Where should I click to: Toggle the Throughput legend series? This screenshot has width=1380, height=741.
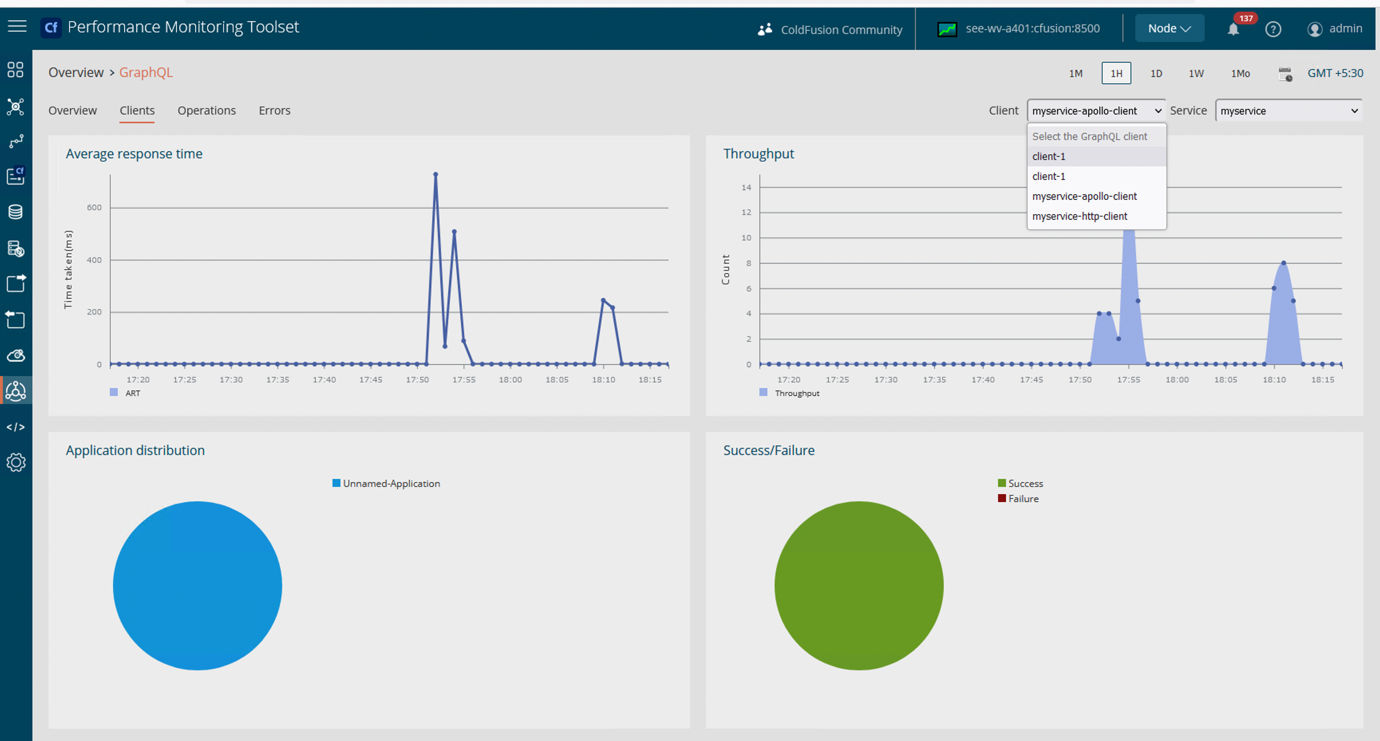click(x=789, y=393)
